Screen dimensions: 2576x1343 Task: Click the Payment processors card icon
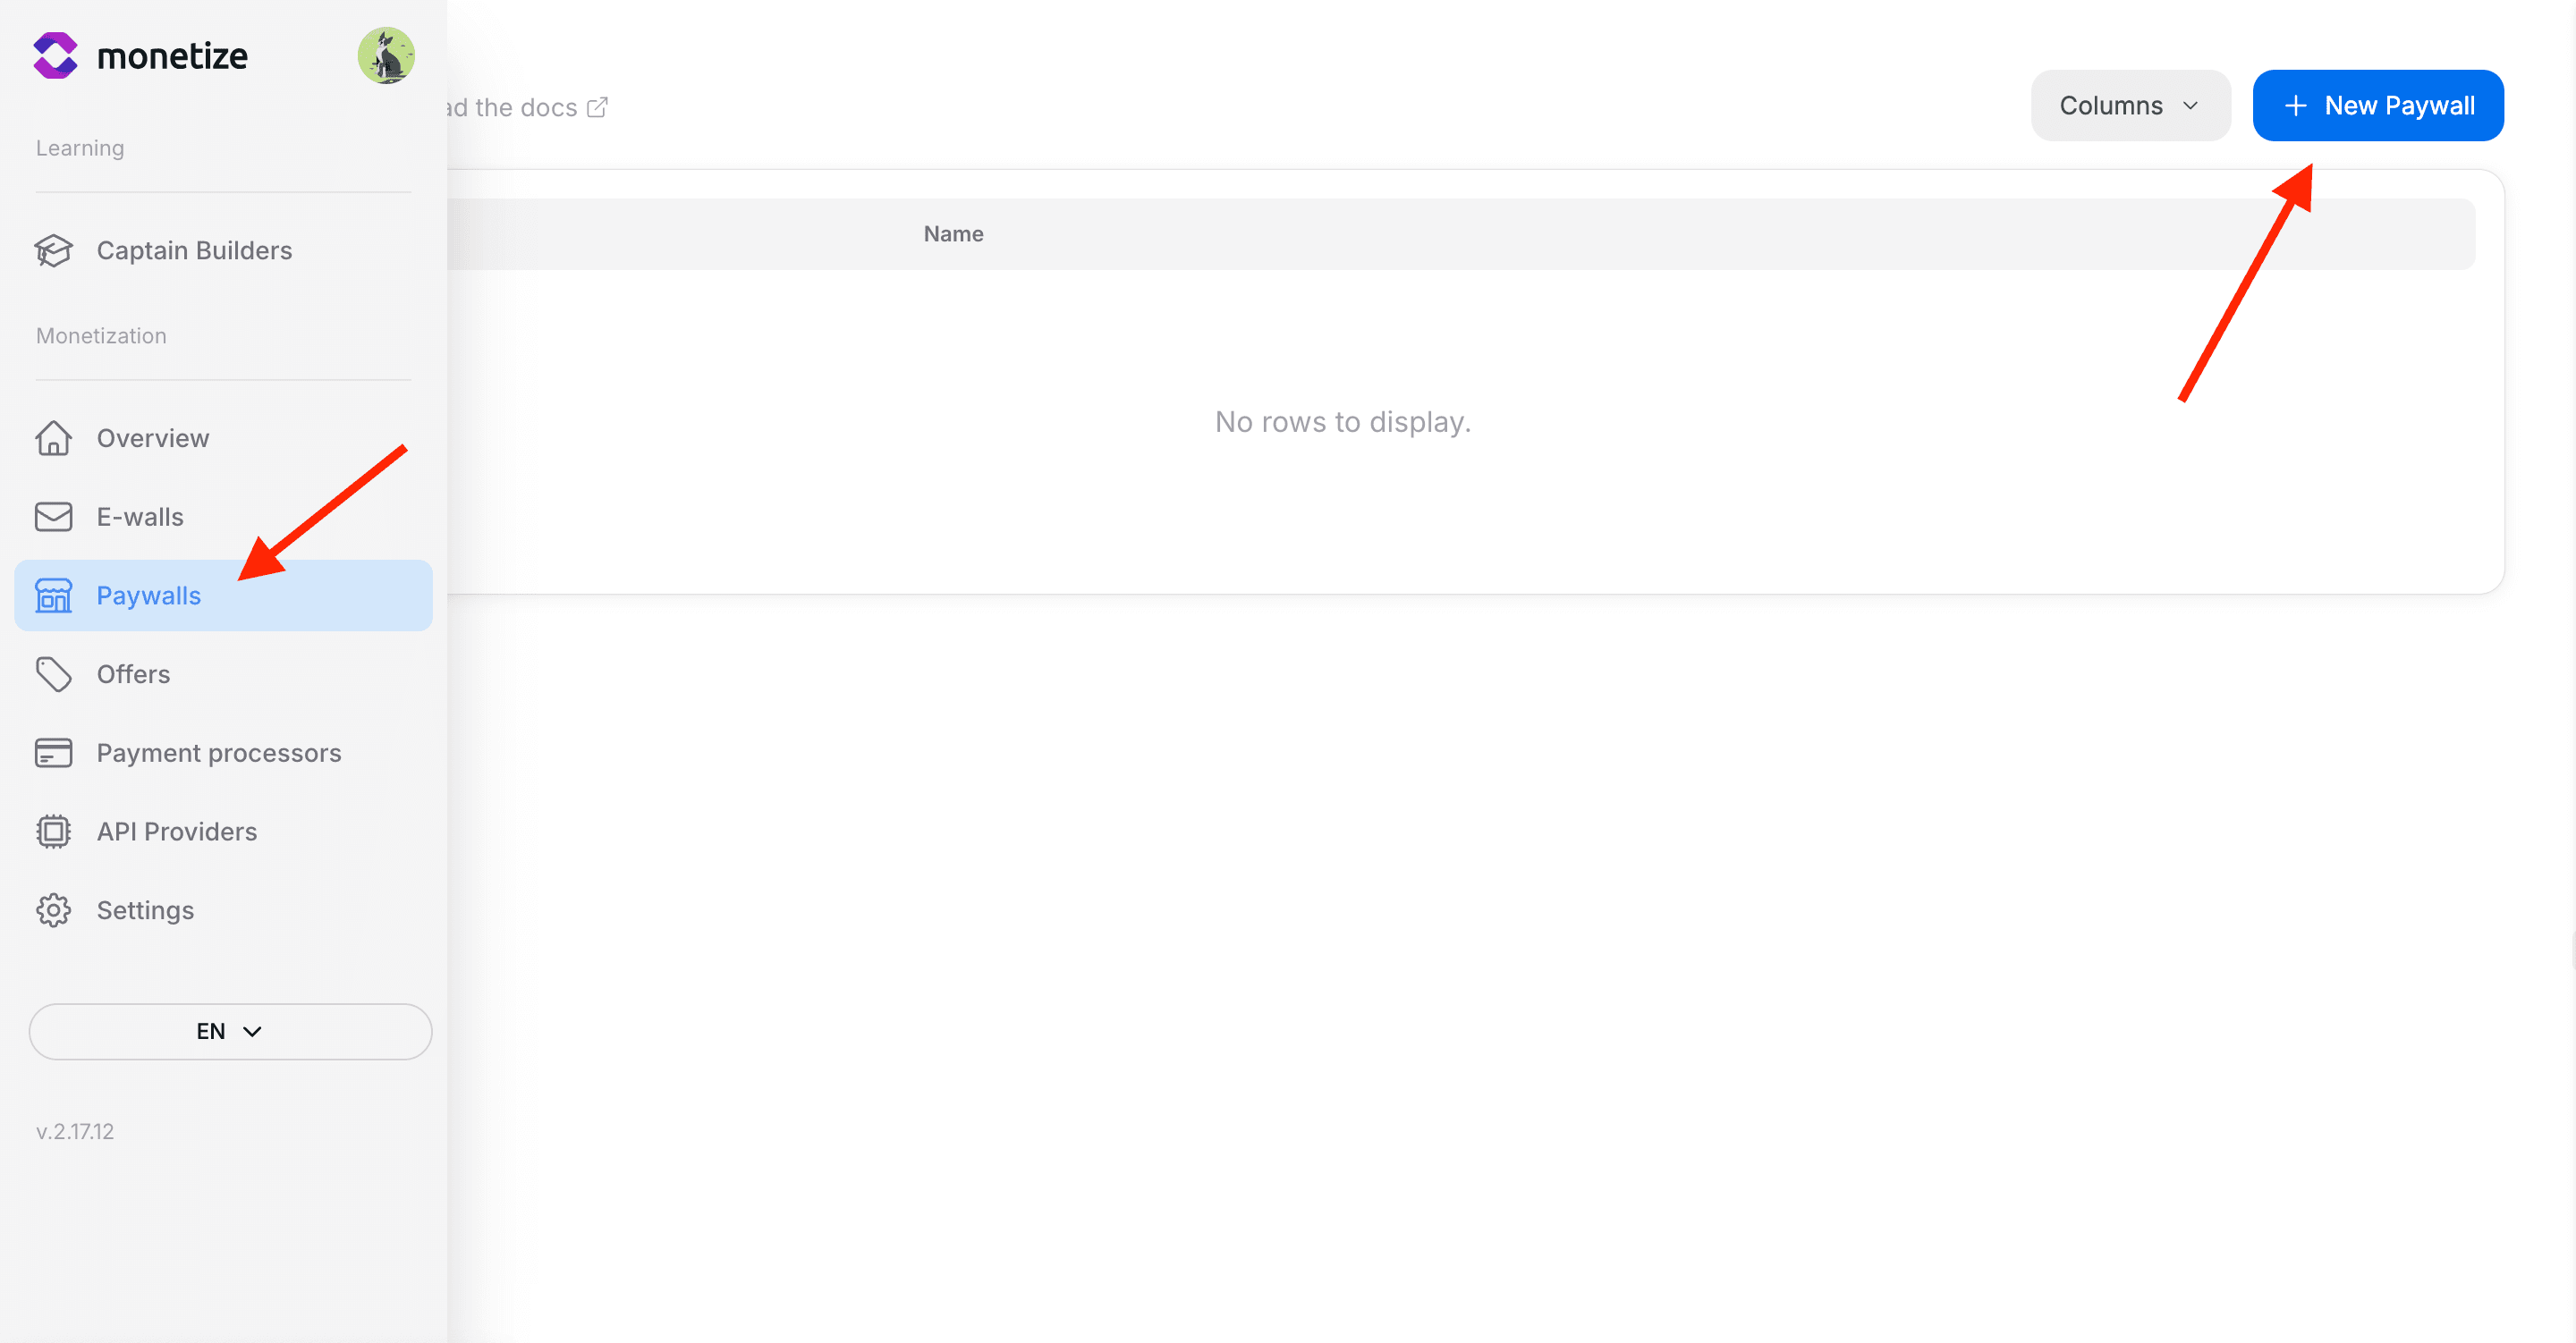pyautogui.click(x=54, y=752)
